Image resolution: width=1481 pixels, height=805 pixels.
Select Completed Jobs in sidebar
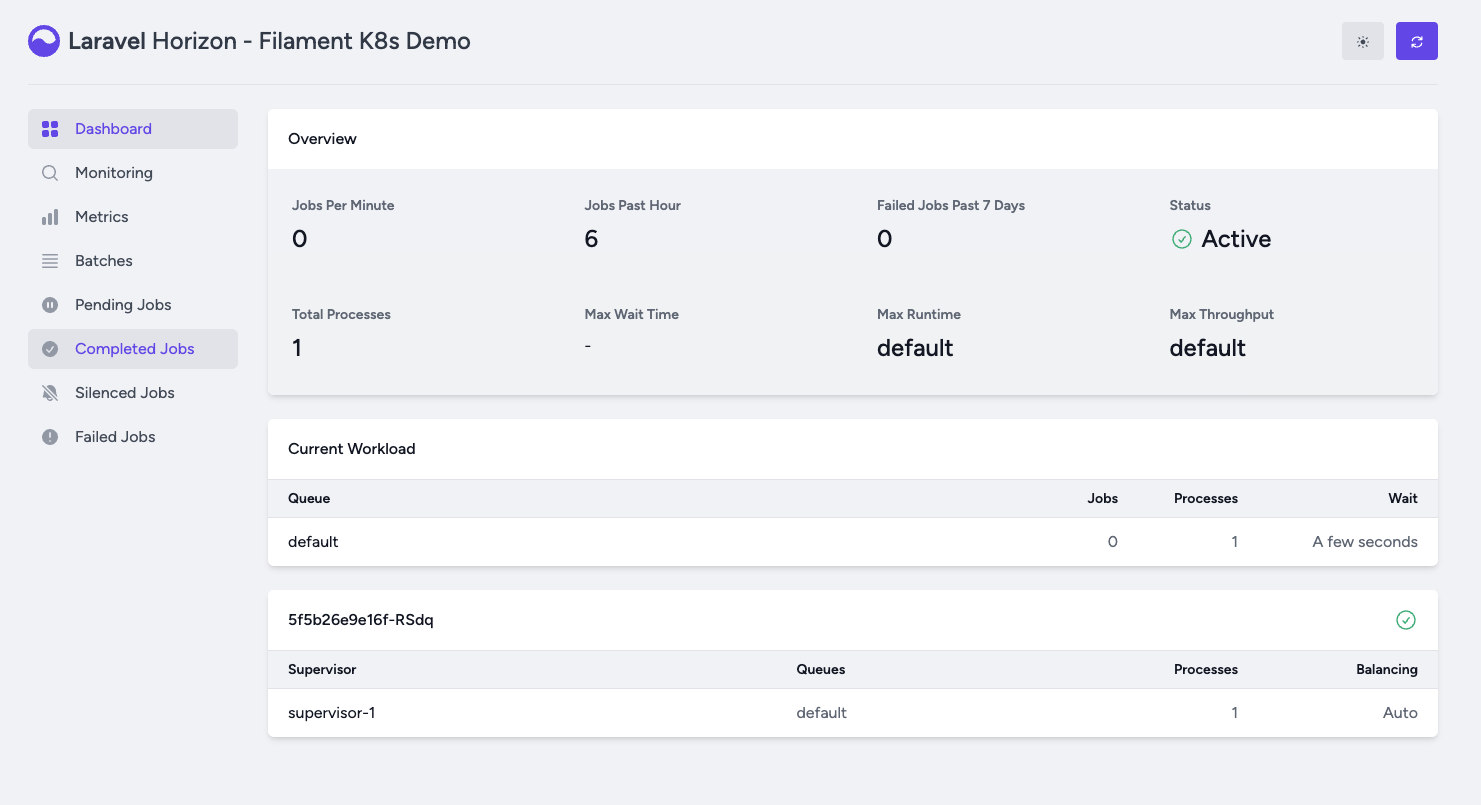[133, 349]
